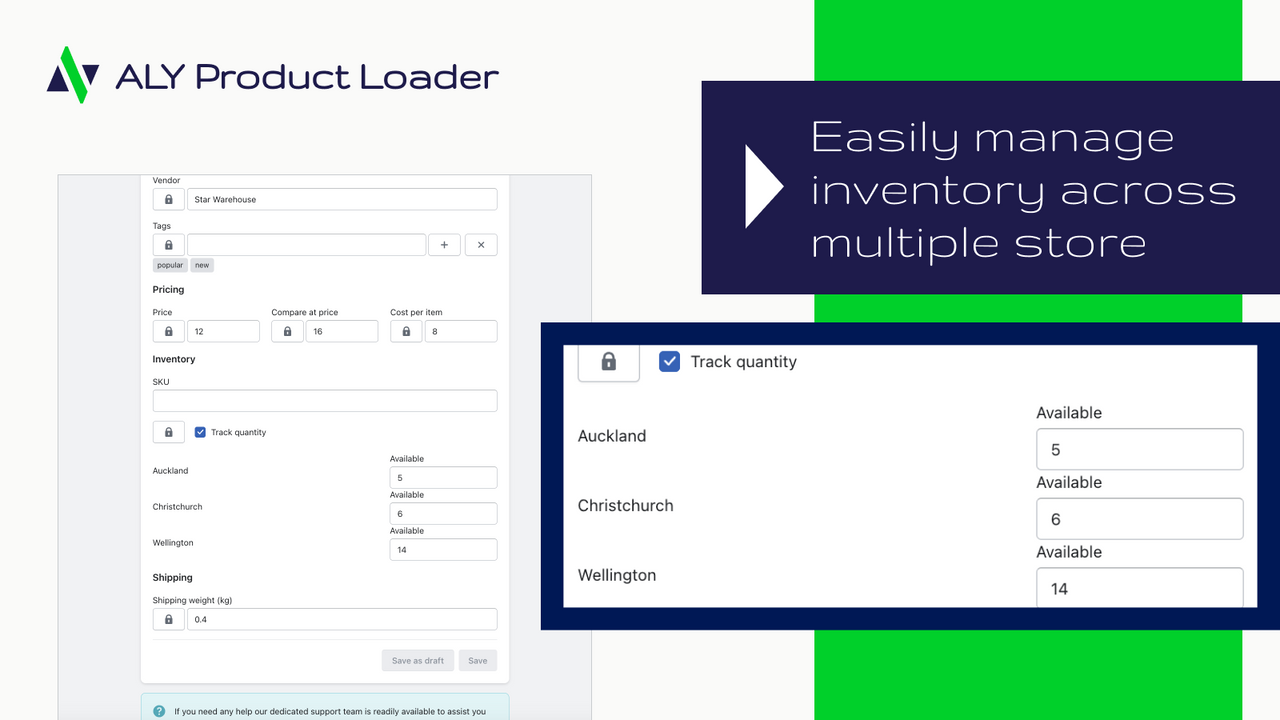Viewport: 1280px width, 720px height.
Task: Toggle the large Track quantity checkbox
Action: pos(670,361)
